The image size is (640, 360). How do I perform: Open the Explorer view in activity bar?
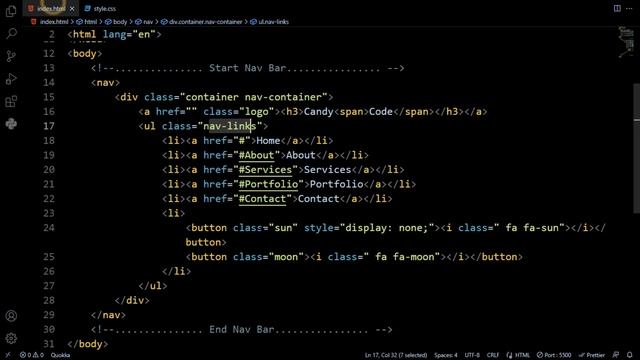click(11, 11)
